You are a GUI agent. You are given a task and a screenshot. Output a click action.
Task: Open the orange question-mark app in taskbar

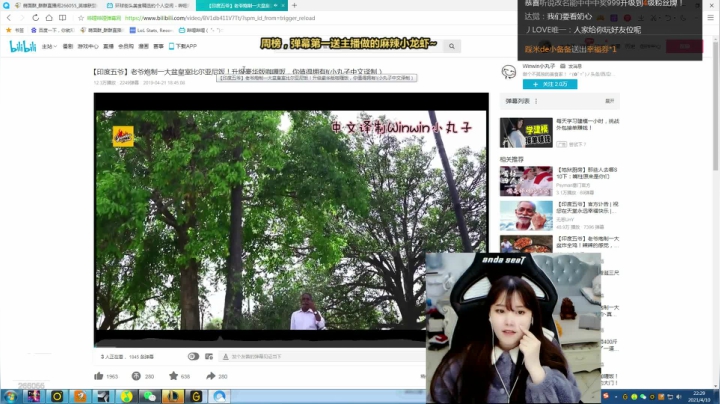tap(80, 396)
